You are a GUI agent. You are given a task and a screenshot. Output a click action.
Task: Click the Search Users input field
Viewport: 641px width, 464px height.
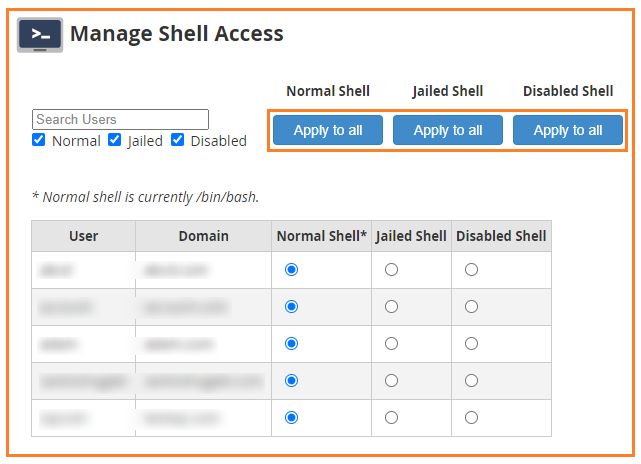120,119
